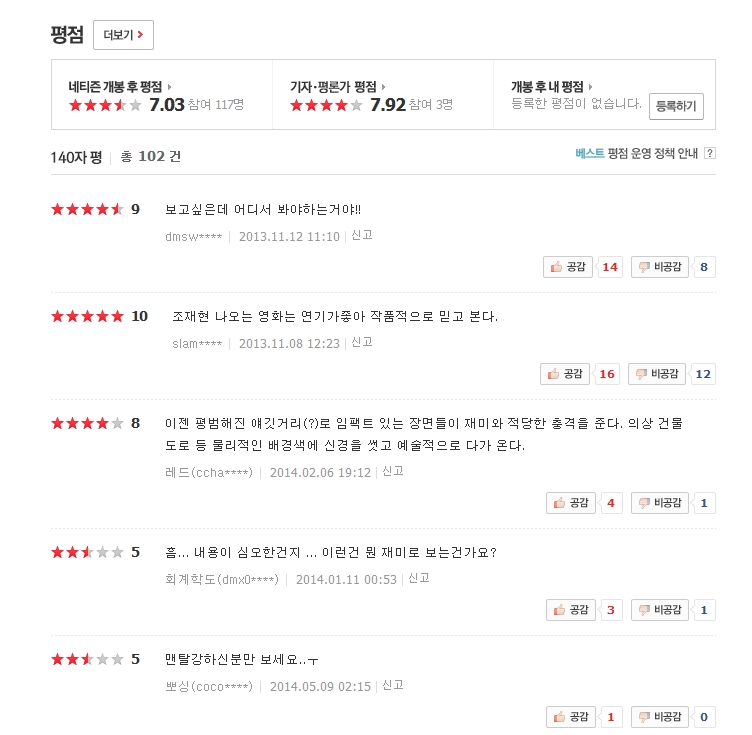Dislike the 뽀싱(coco****) review
Image resolution: width=752 pixels, height=735 pixels.
[x=663, y=717]
